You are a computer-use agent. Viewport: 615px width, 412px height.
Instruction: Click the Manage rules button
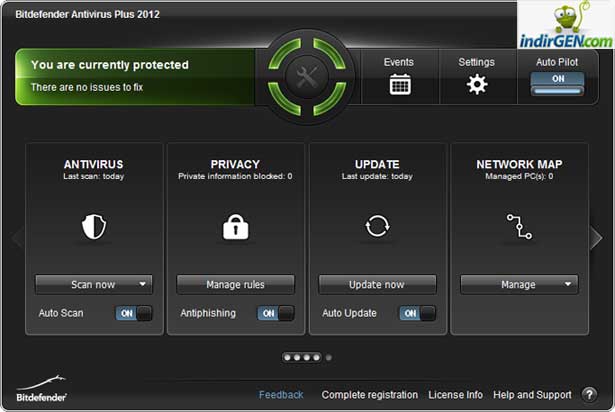click(235, 284)
